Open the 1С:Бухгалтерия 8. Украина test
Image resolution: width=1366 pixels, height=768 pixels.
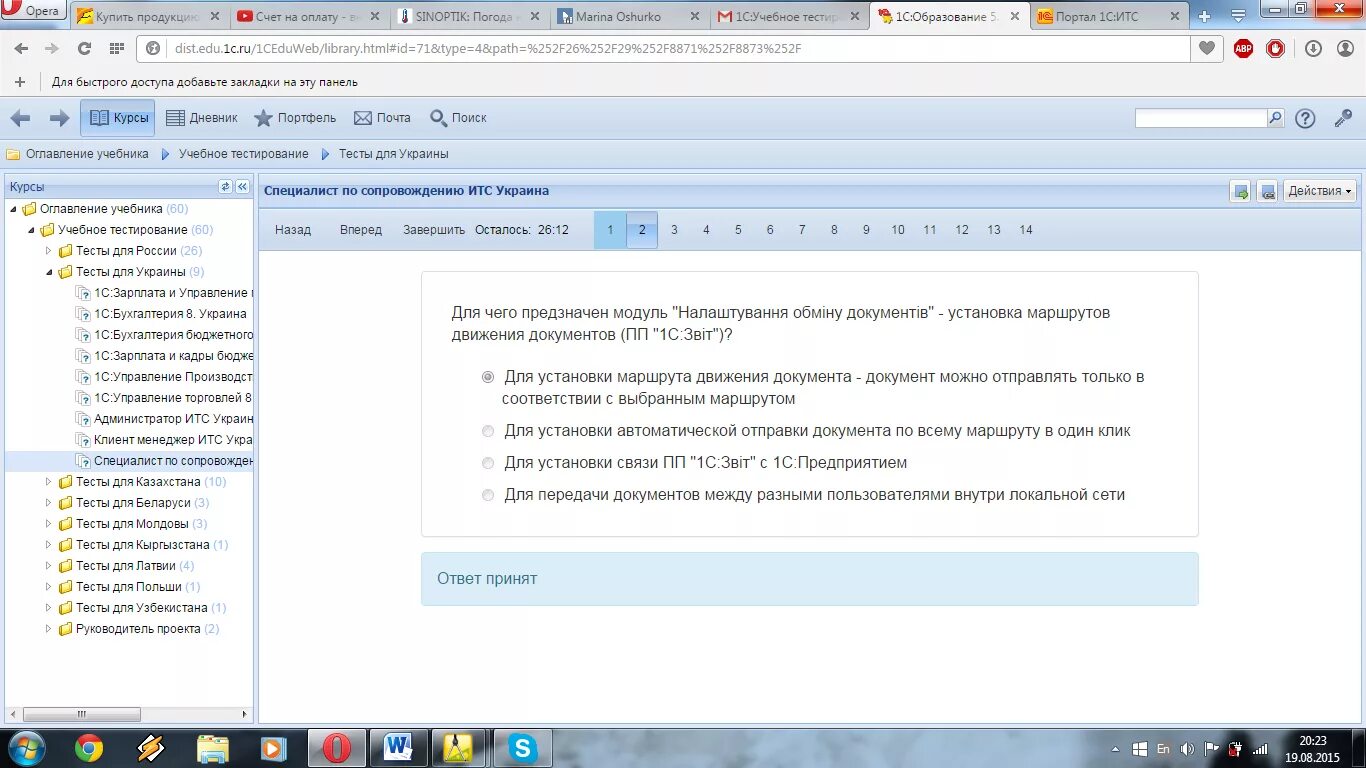170,314
